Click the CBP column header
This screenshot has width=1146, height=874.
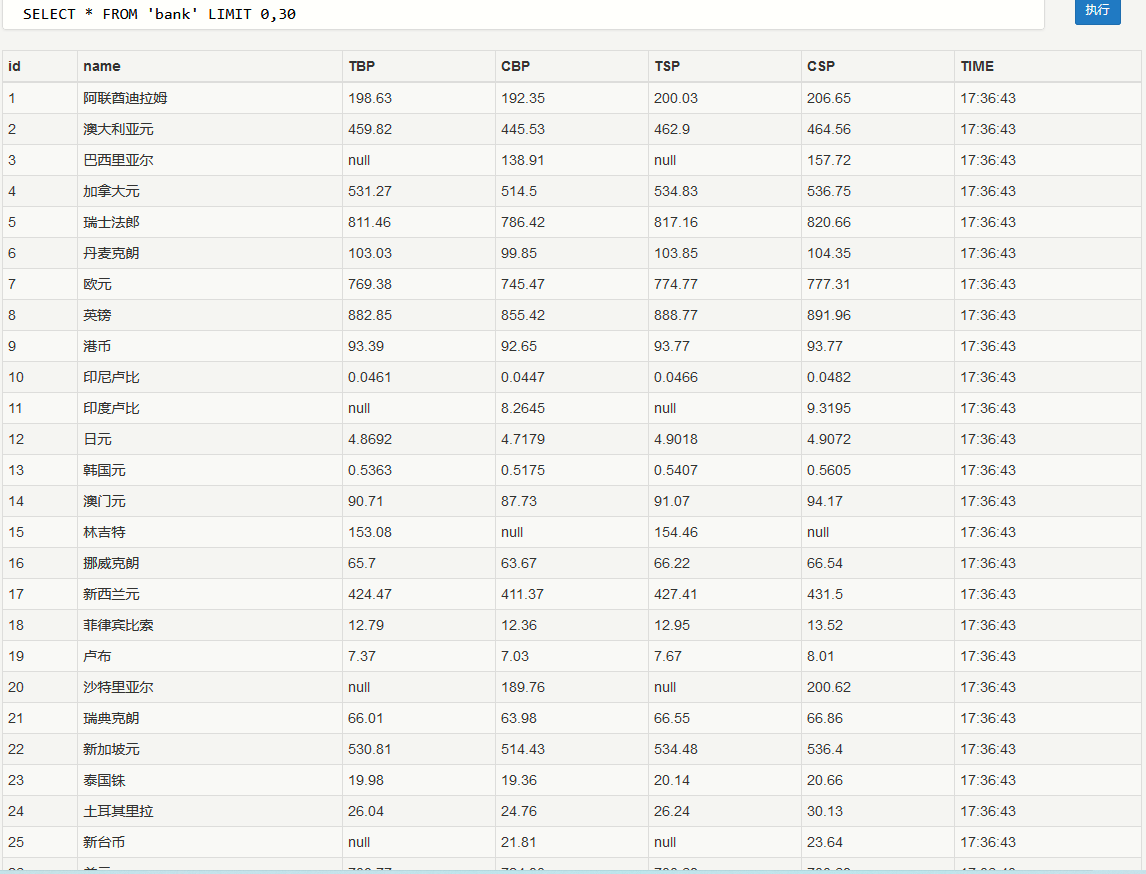point(515,66)
